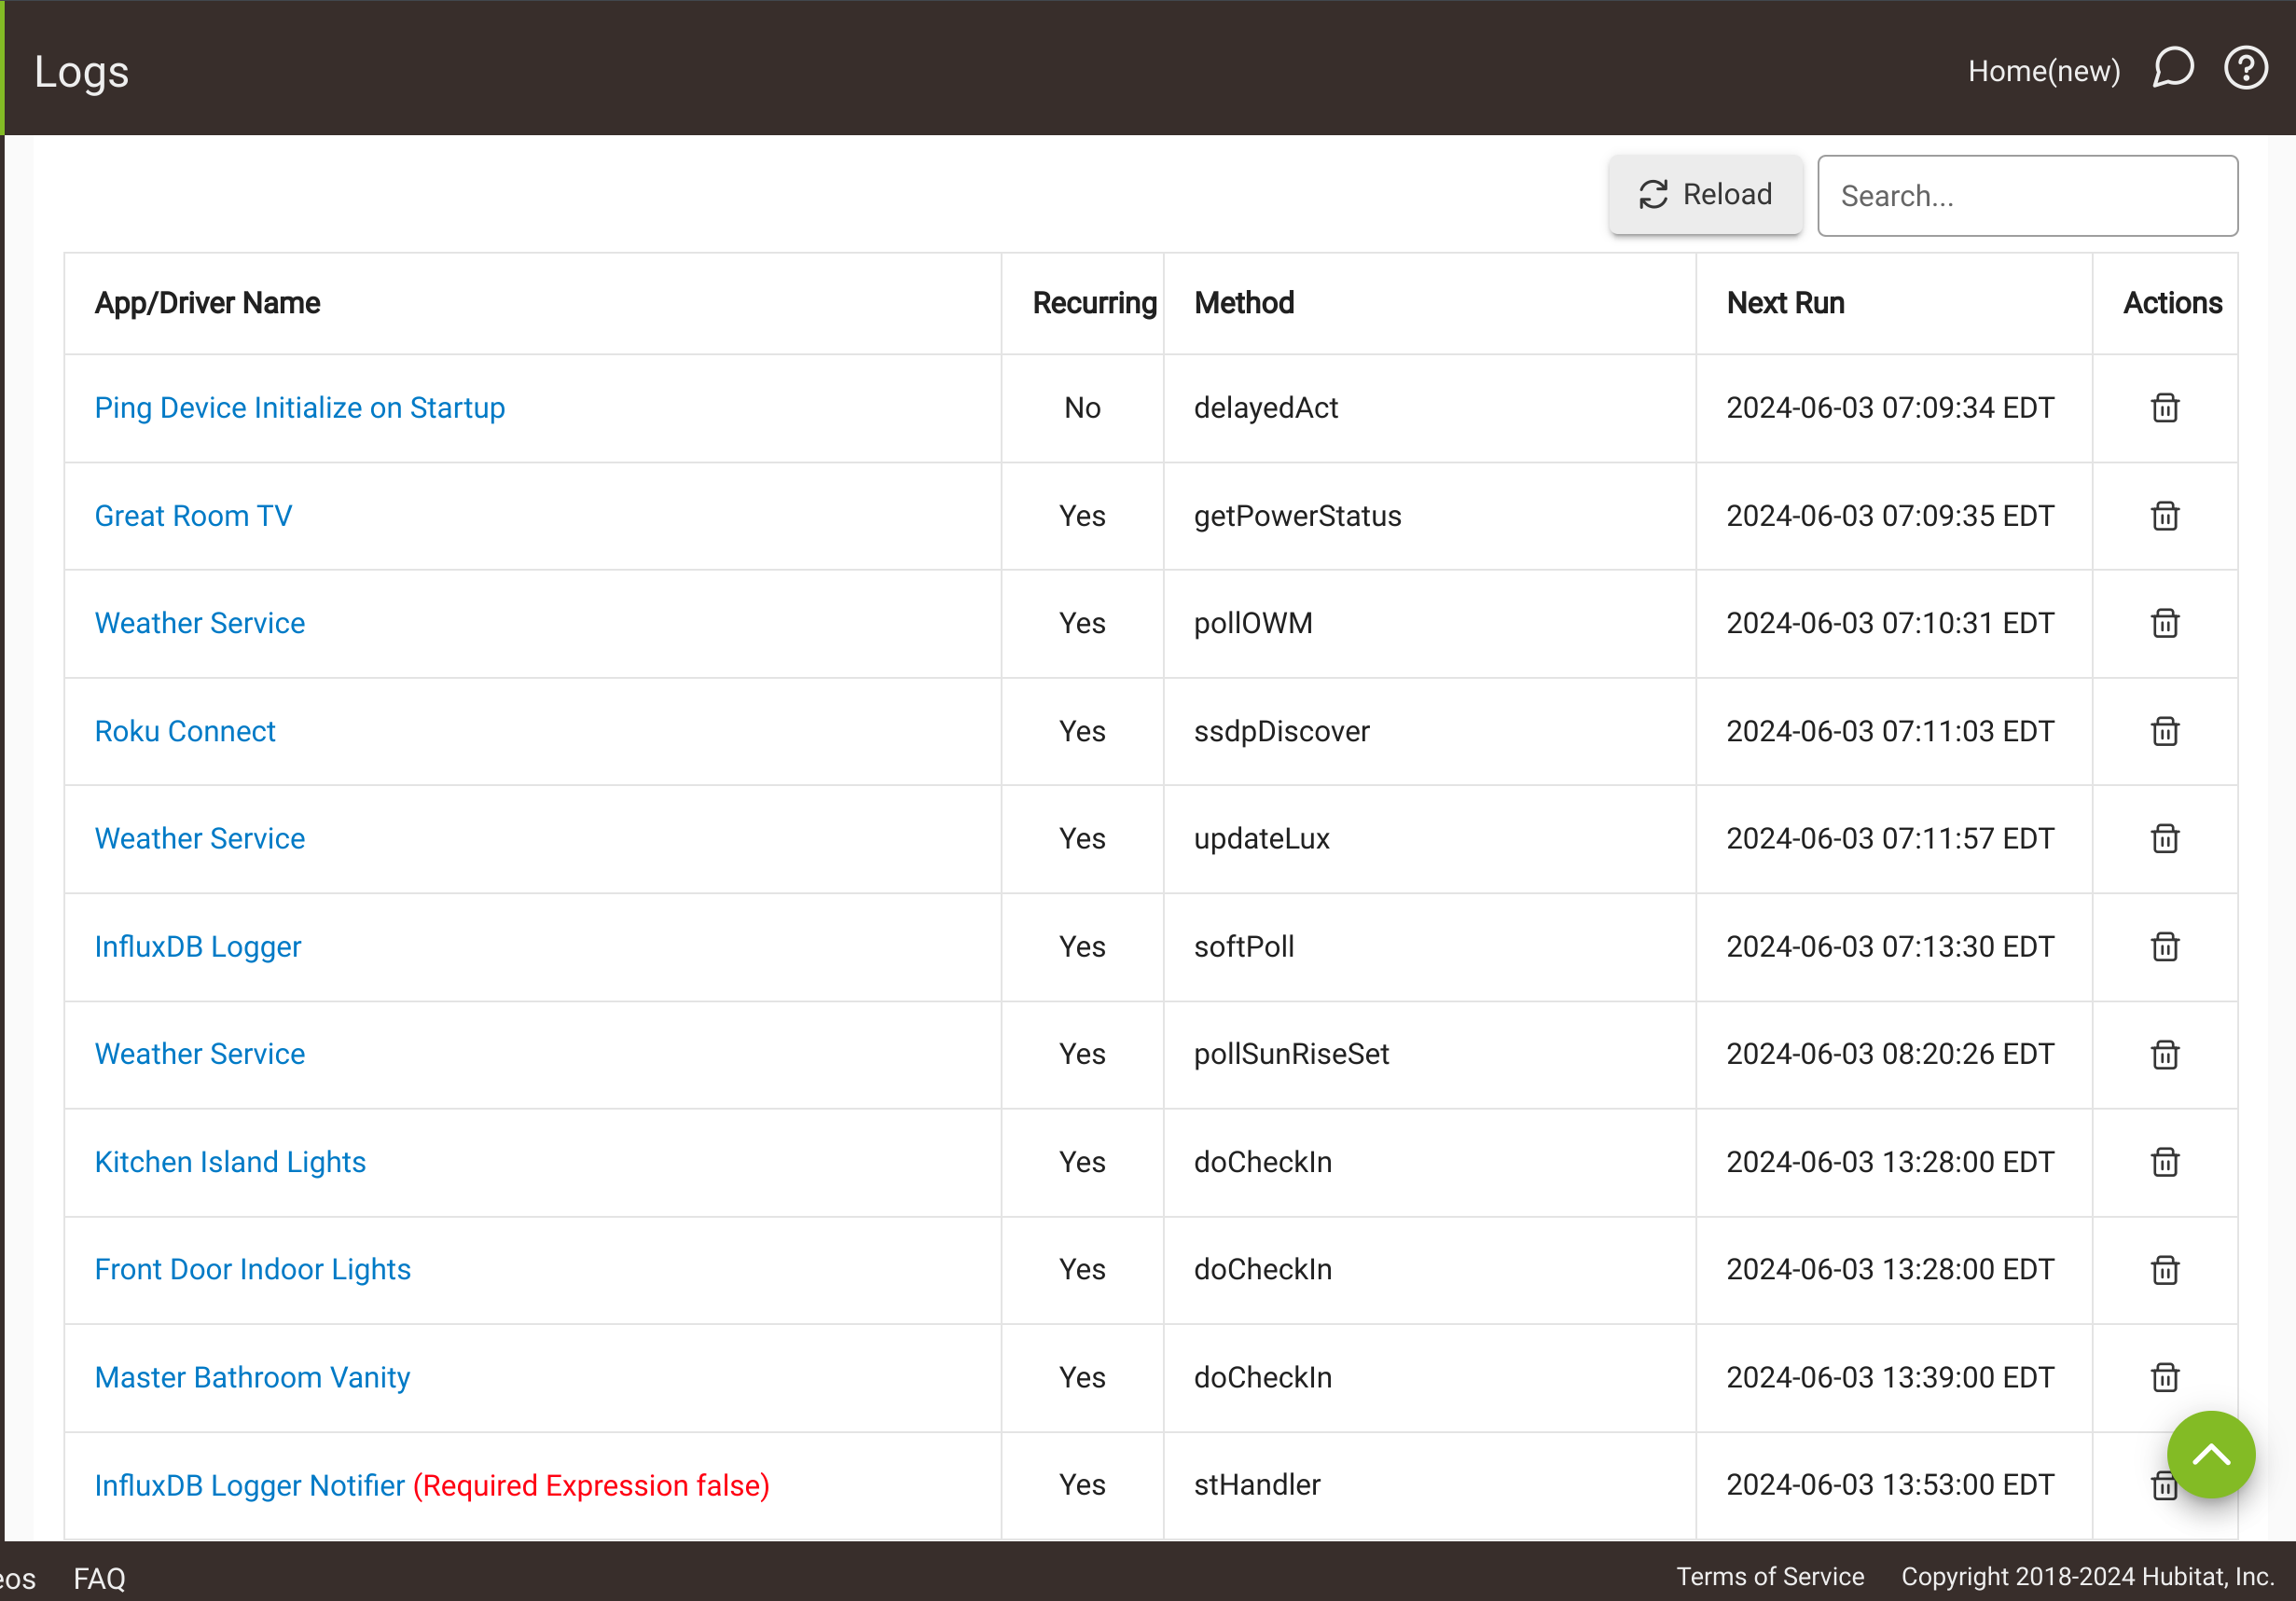This screenshot has height=1601, width=2296.
Task: Click trash icon for pollOWM job
Action: 2164,623
